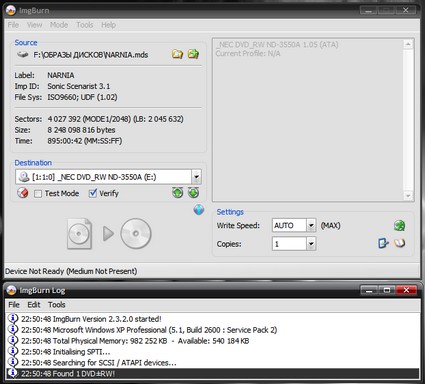
Task: Open the destination drive dropdown
Action: pos(196,177)
